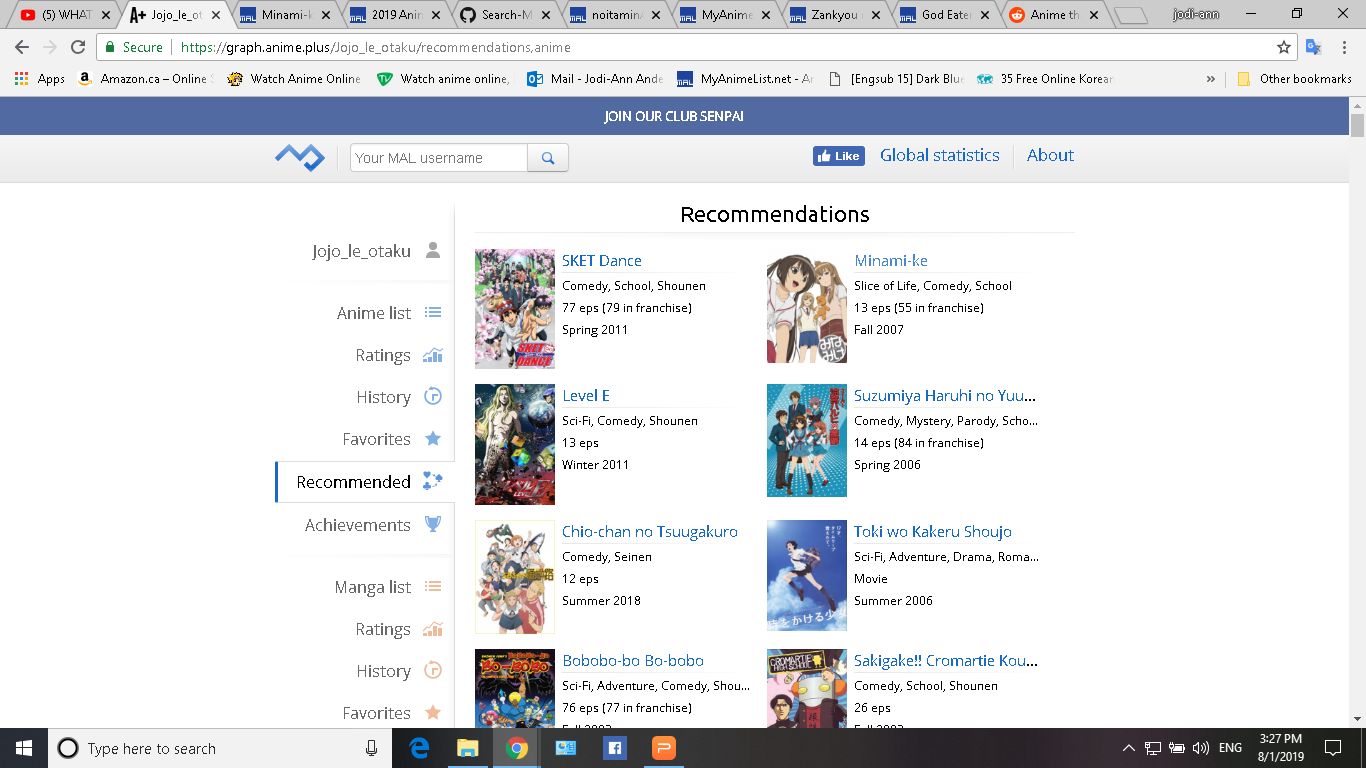The height and width of the screenshot is (768, 1366).
Task: Click the graph.anime.plus logo icon
Action: click(x=300, y=157)
